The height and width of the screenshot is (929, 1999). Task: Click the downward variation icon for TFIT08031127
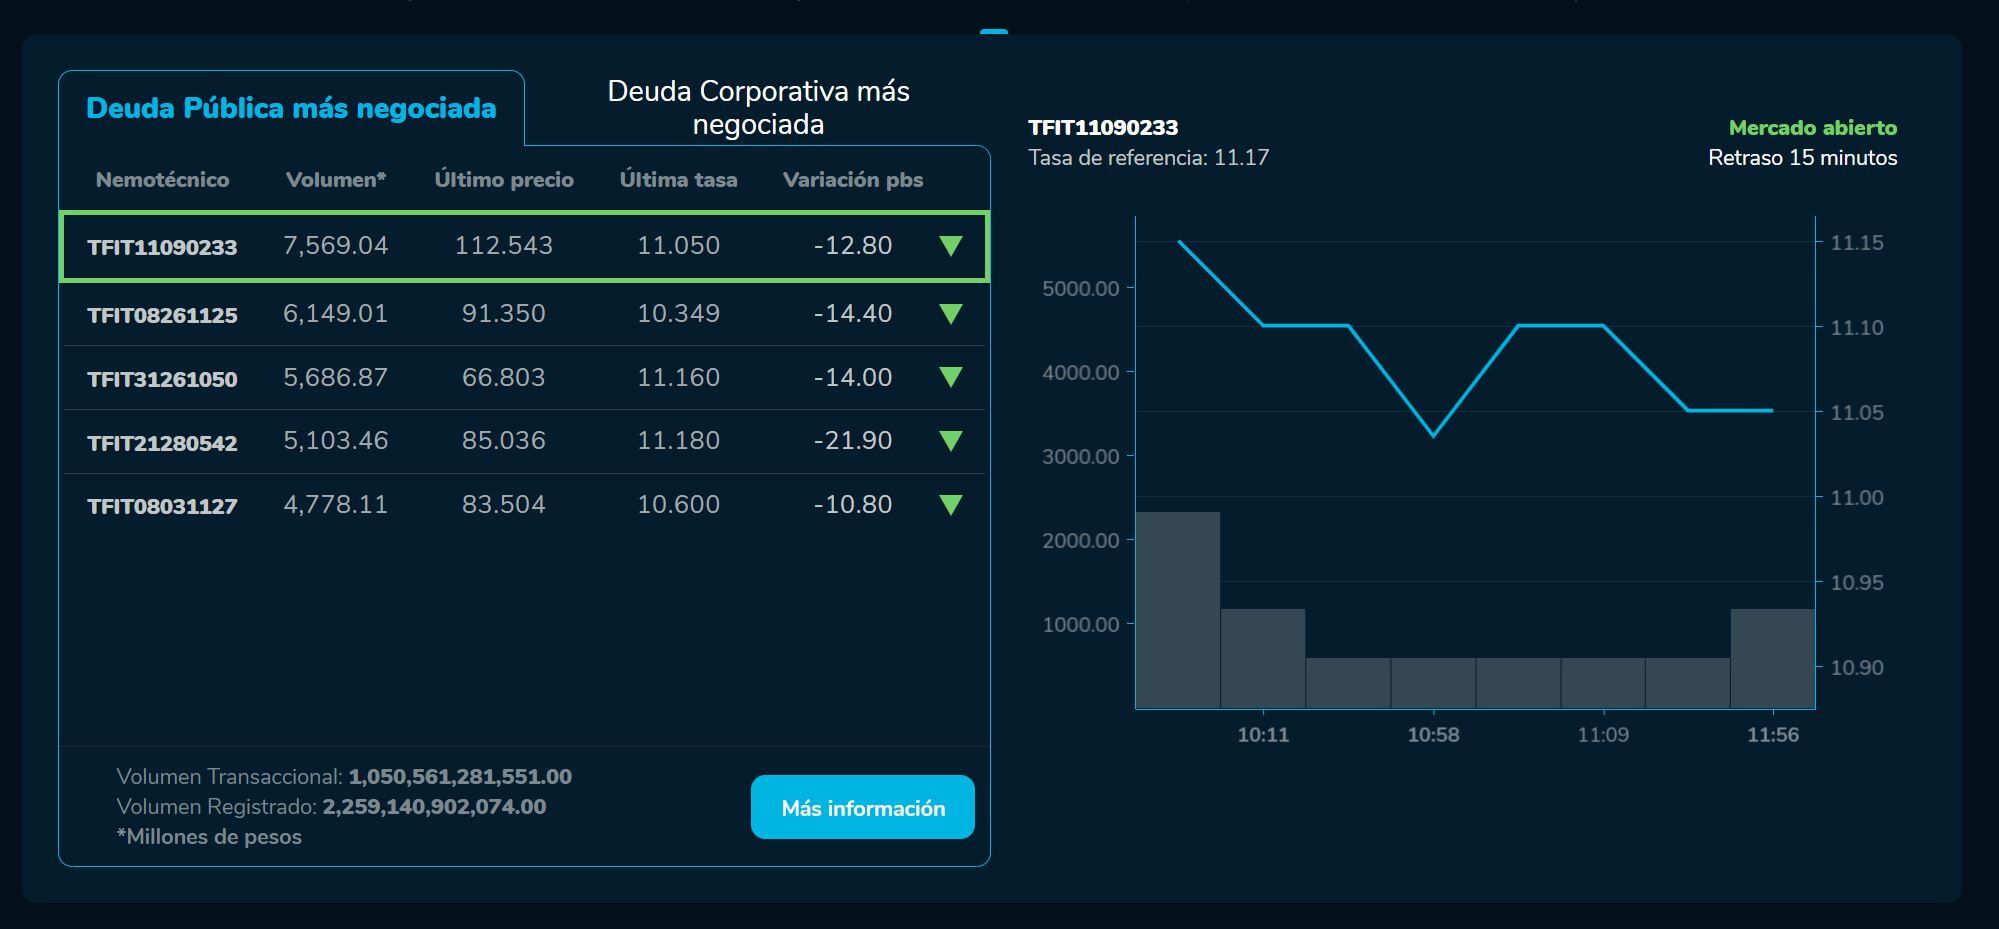(x=950, y=505)
